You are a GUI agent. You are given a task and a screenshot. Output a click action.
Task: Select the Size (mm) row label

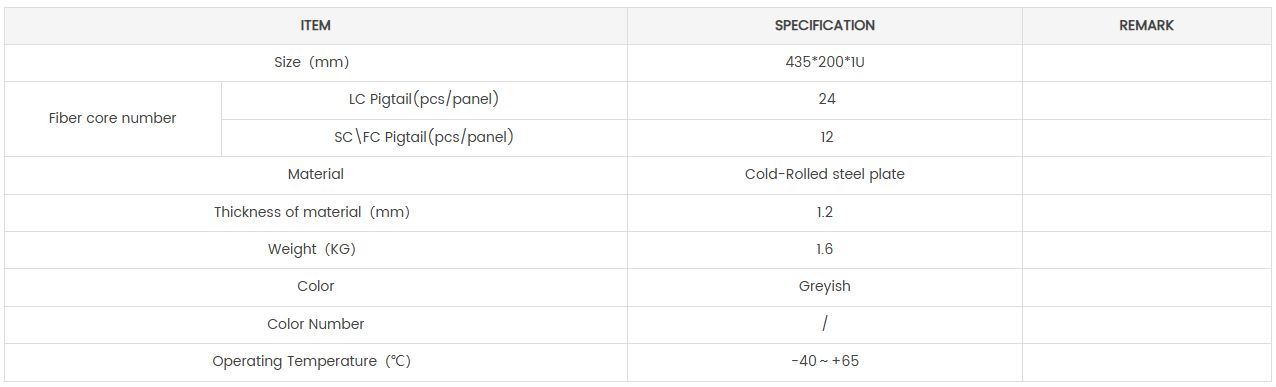pyautogui.click(x=312, y=62)
